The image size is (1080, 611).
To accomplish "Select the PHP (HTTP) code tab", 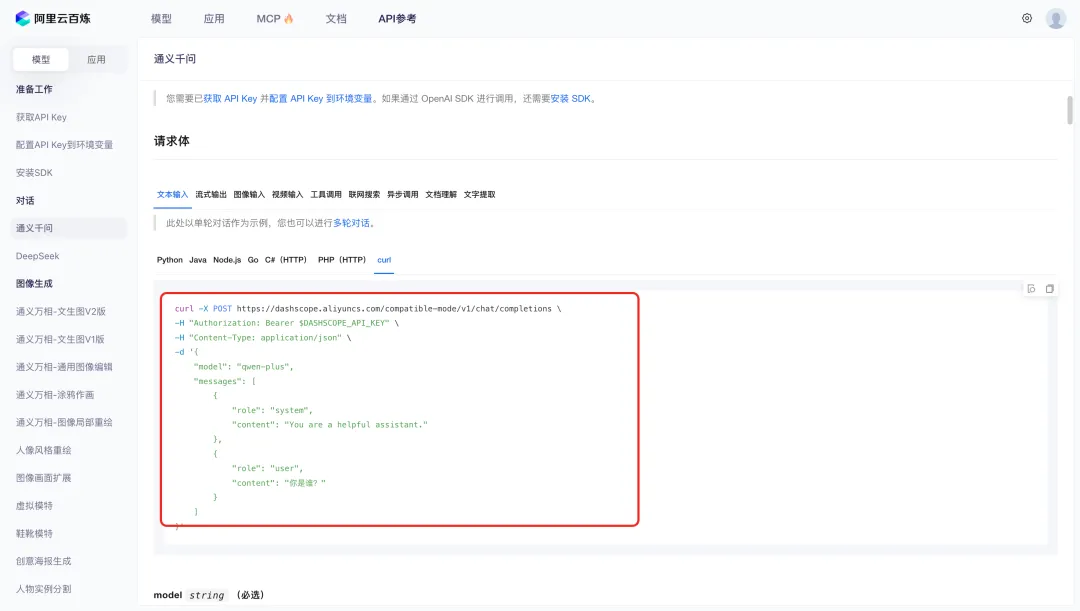I will pos(342,260).
